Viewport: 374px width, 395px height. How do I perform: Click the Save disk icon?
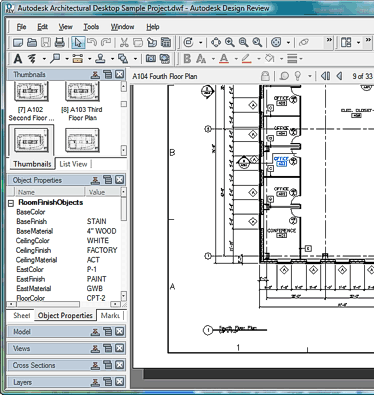tap(46, 42)
